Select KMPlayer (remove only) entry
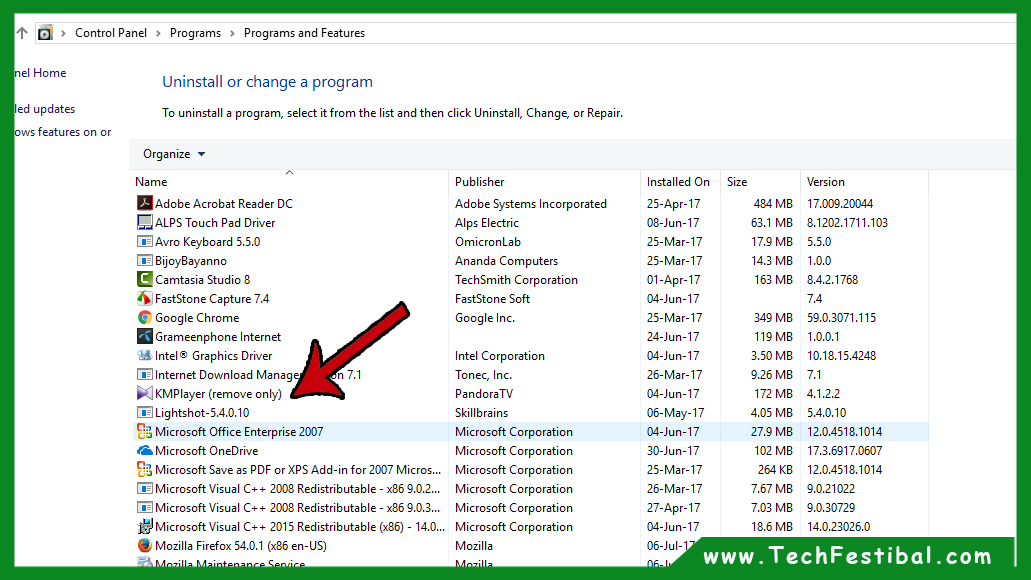 tap(218, 394)
